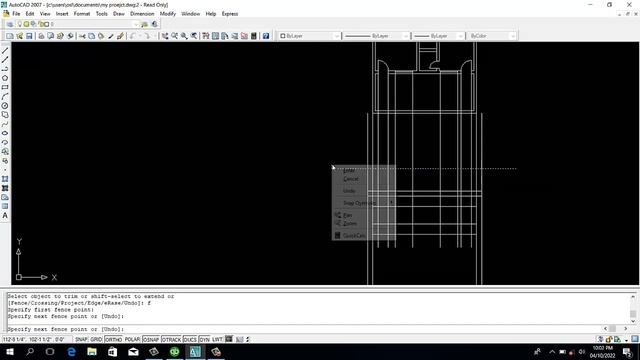Viewport: 640px width, 360px height.
Task: Choose Undo in the context menu
Action: [x=364, y=191]
